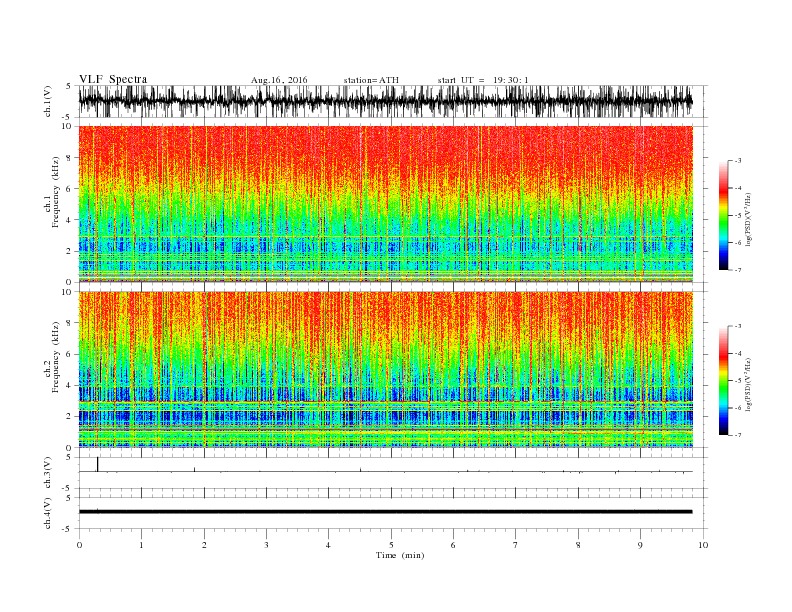The width and height of the screenshot is (792, 612).
Task: Click the "10" tick on time axis
Action: [x=703, y=545]
